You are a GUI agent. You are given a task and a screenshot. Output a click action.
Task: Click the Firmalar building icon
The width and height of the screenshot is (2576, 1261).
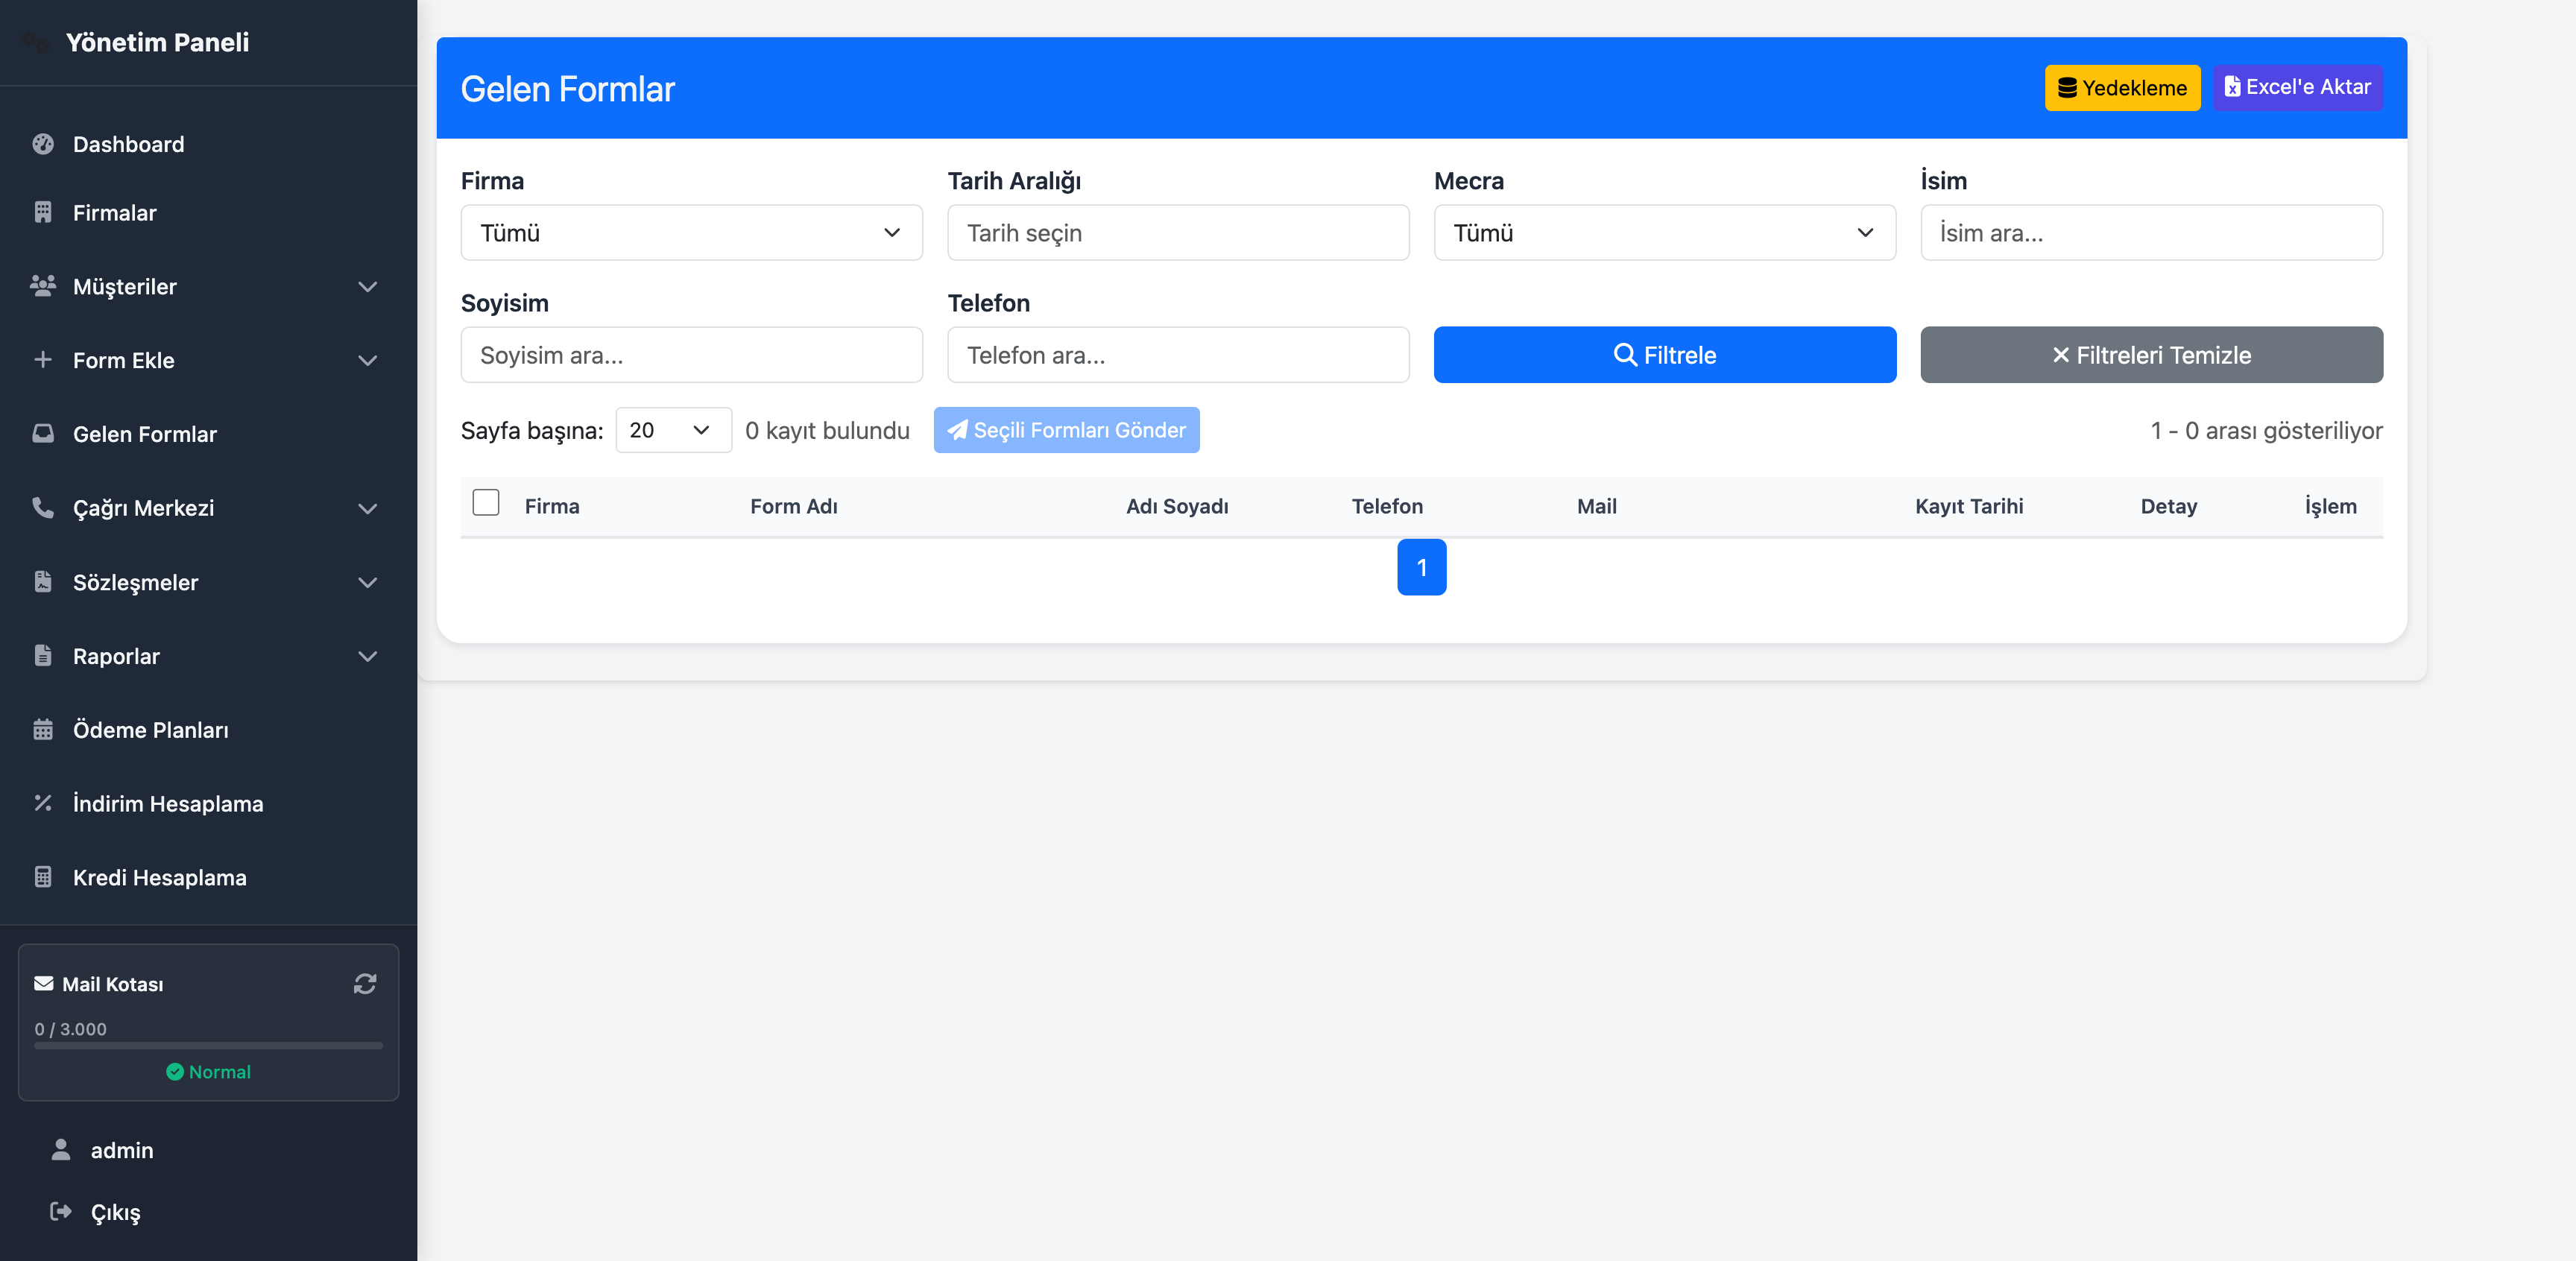[42, 212]
